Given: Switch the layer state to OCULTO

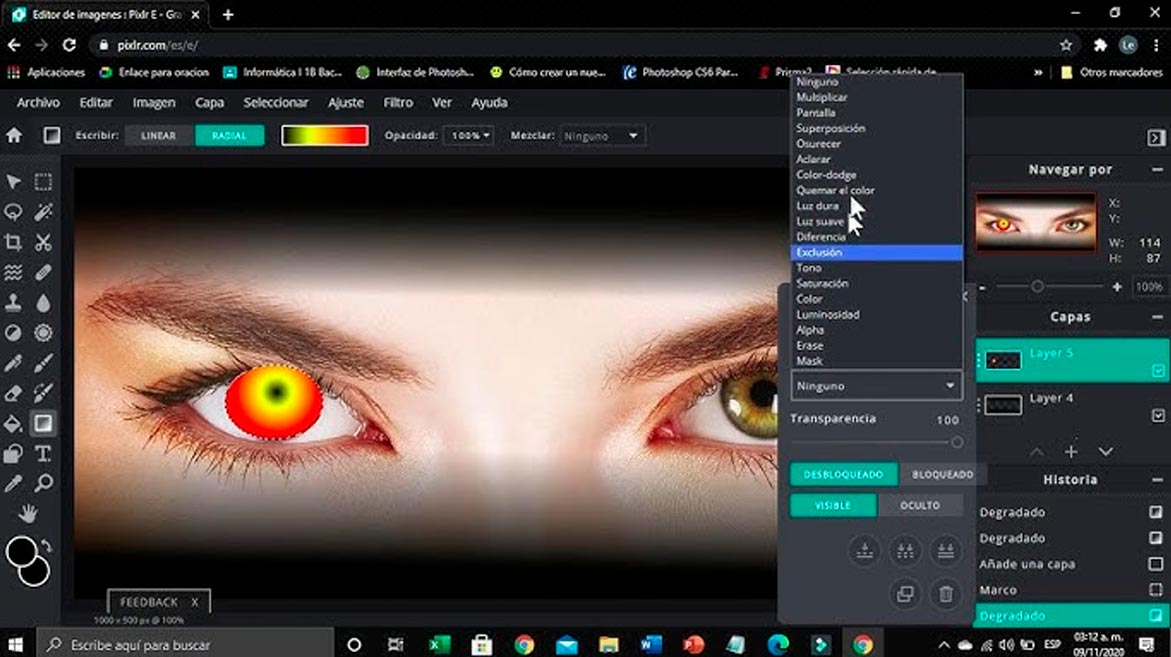Looking at the screenshot, I should [919, 505].
